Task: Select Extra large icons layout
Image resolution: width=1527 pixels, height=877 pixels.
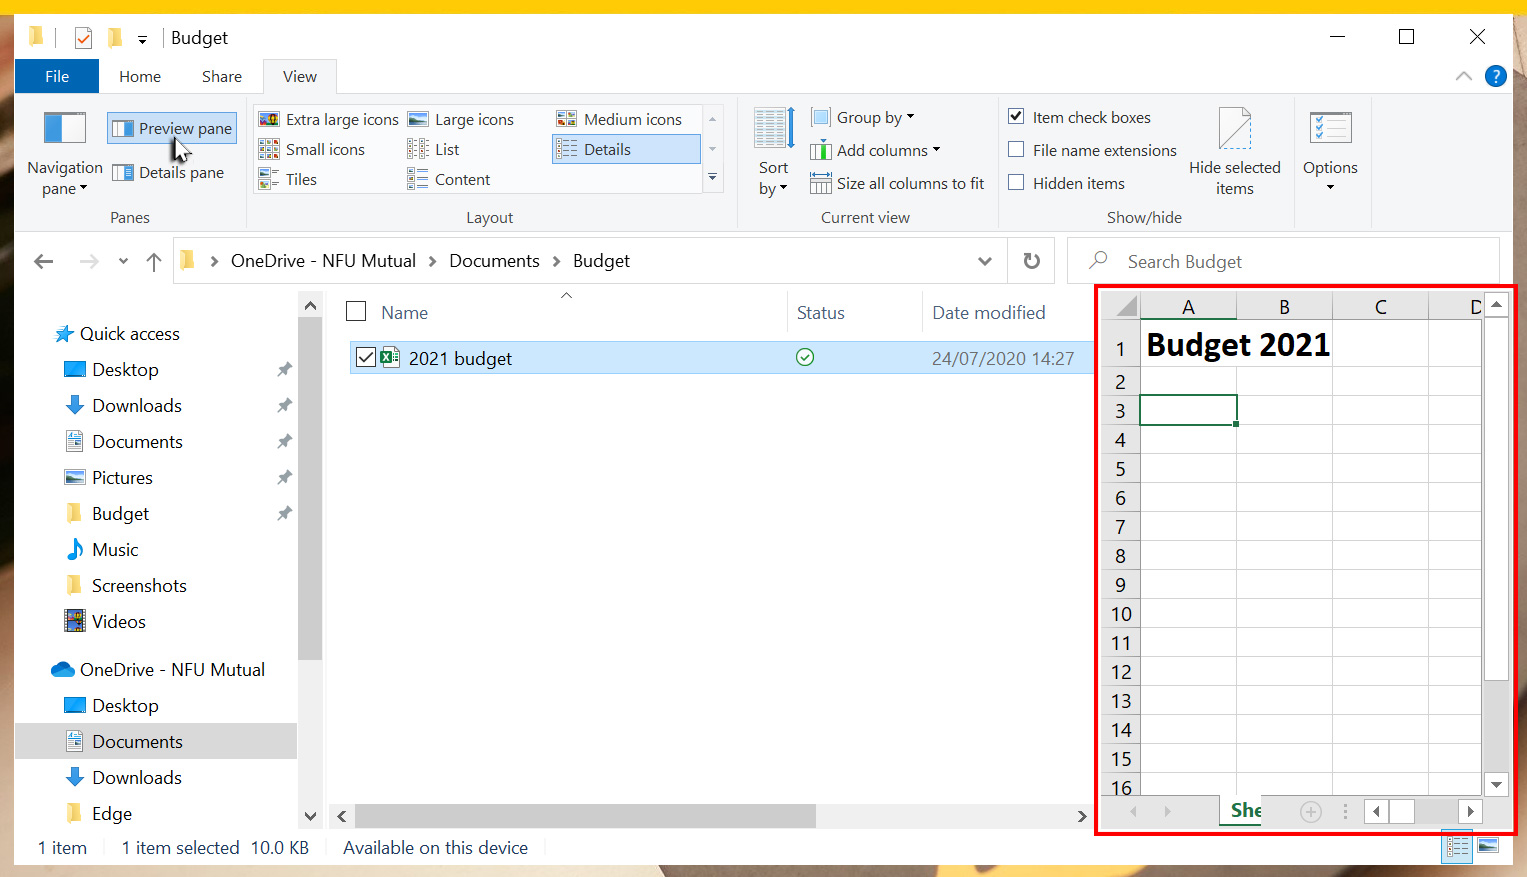Action: click(x=329, y=120)
